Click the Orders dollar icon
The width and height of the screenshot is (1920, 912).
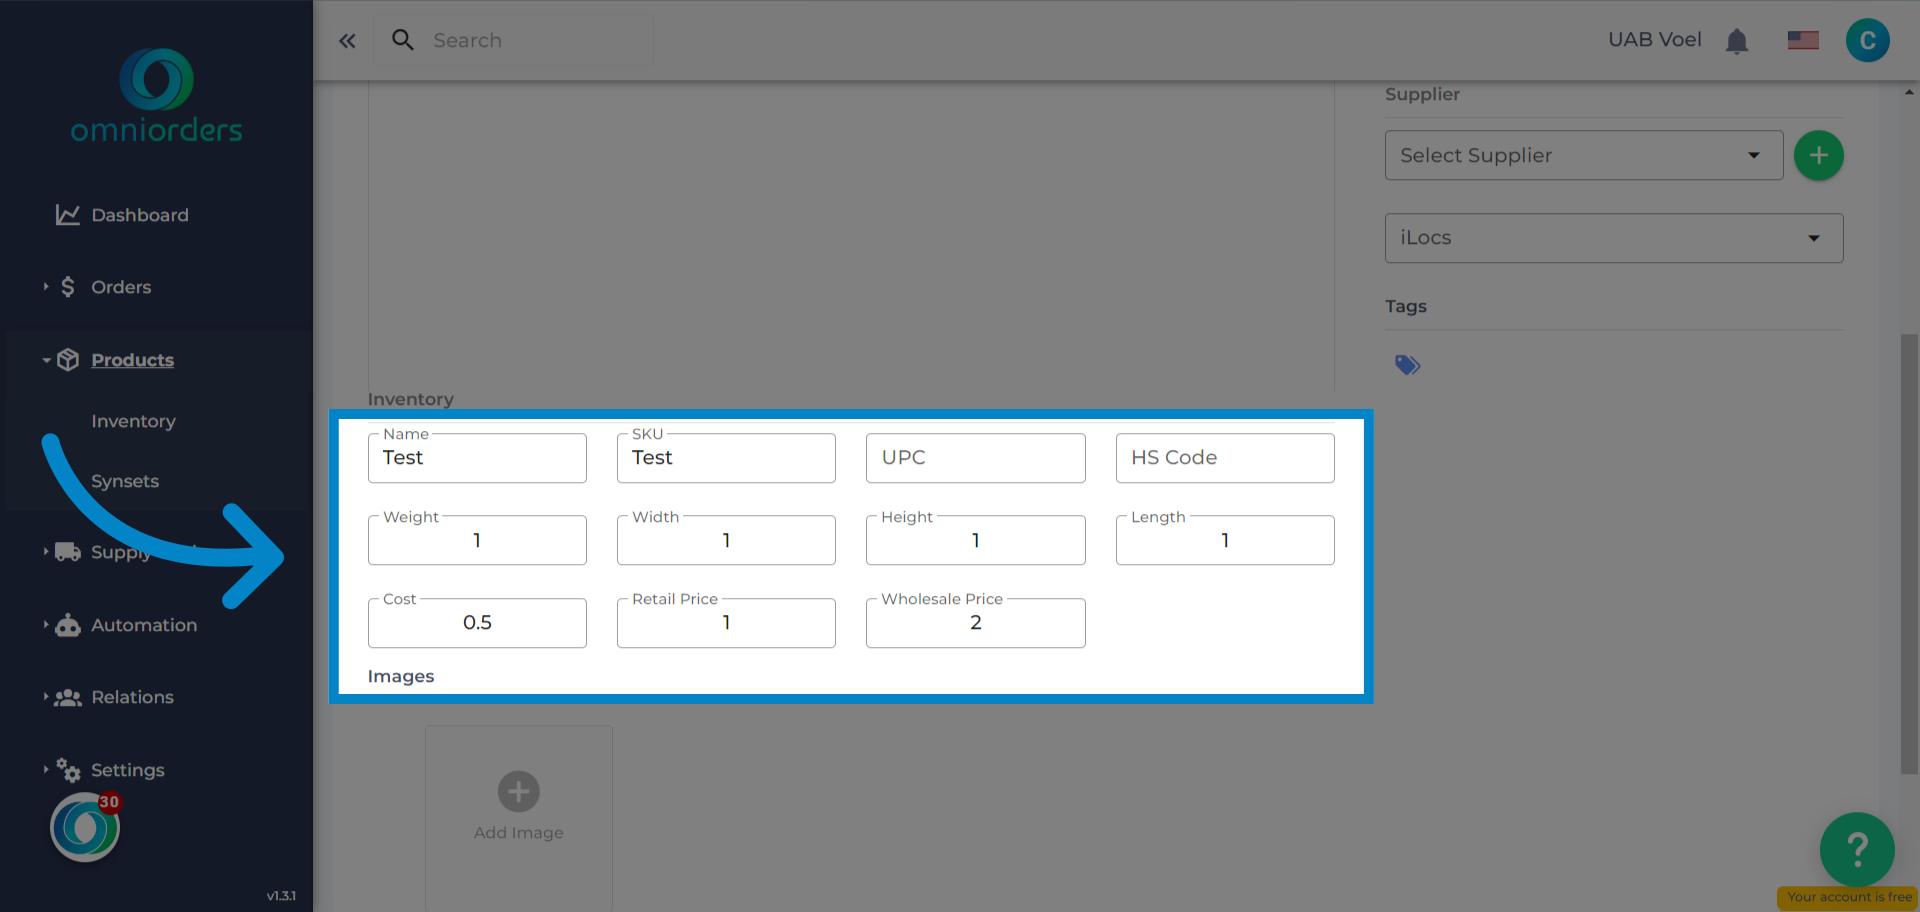(67, 287)
